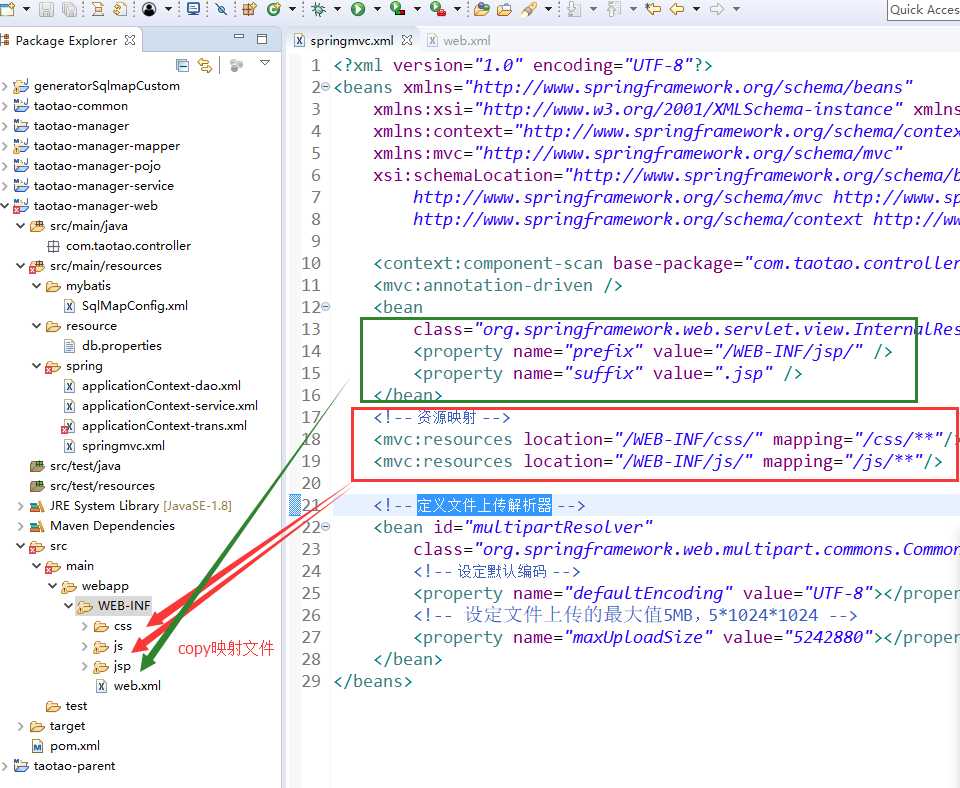Open the Back history dropdown arrow
This screenshot has height=788, width=960.
(x=697, y=9)
